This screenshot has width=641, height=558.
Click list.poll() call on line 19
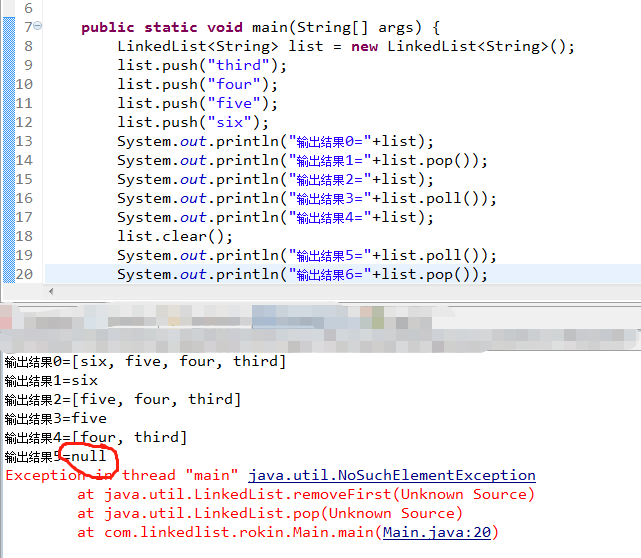(430, 255)
